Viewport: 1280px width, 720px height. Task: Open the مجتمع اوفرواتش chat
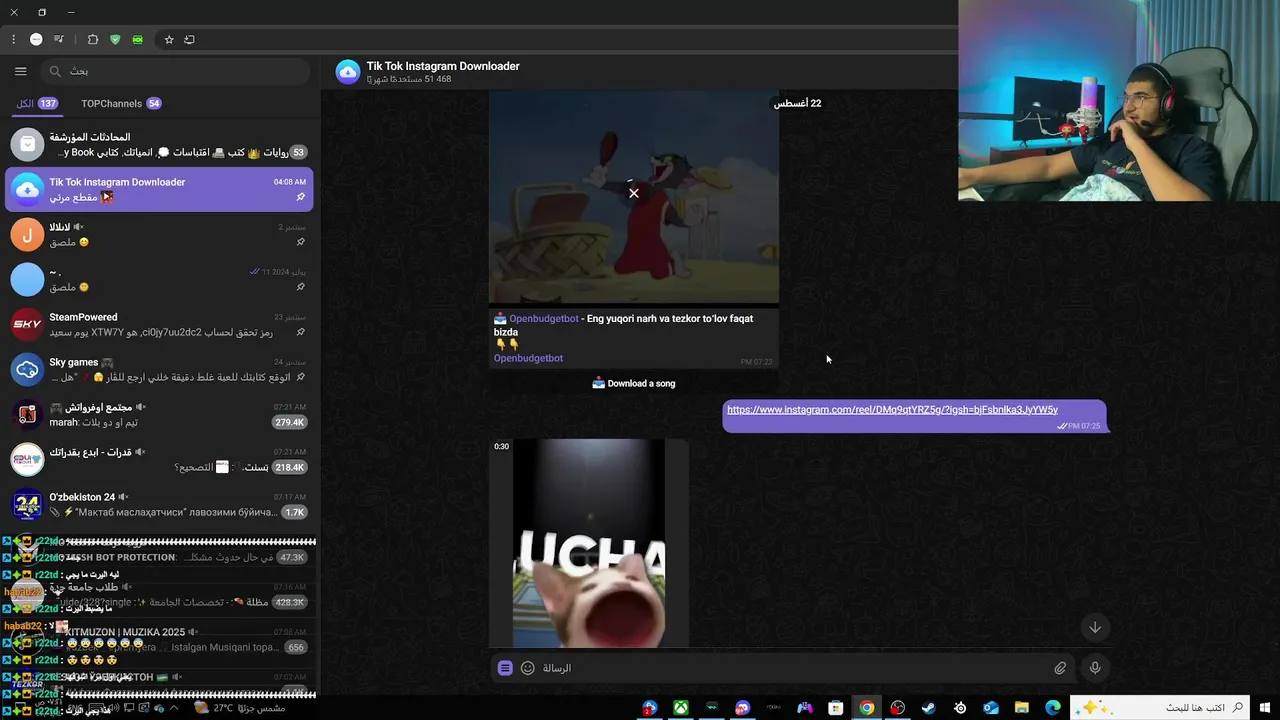click(x=160, y=414)
